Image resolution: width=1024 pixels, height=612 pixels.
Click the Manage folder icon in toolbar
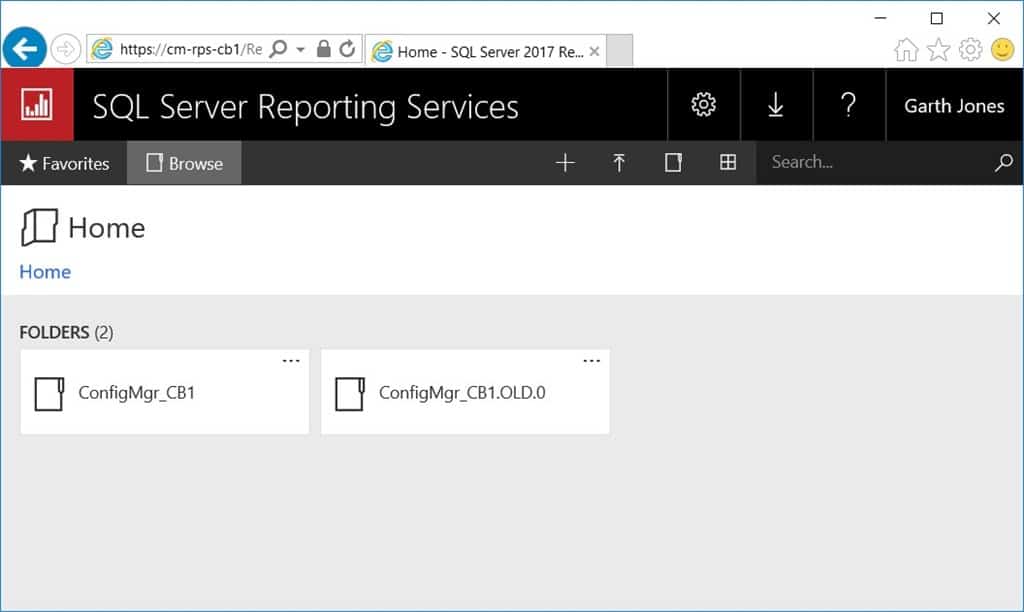[673, 163]
